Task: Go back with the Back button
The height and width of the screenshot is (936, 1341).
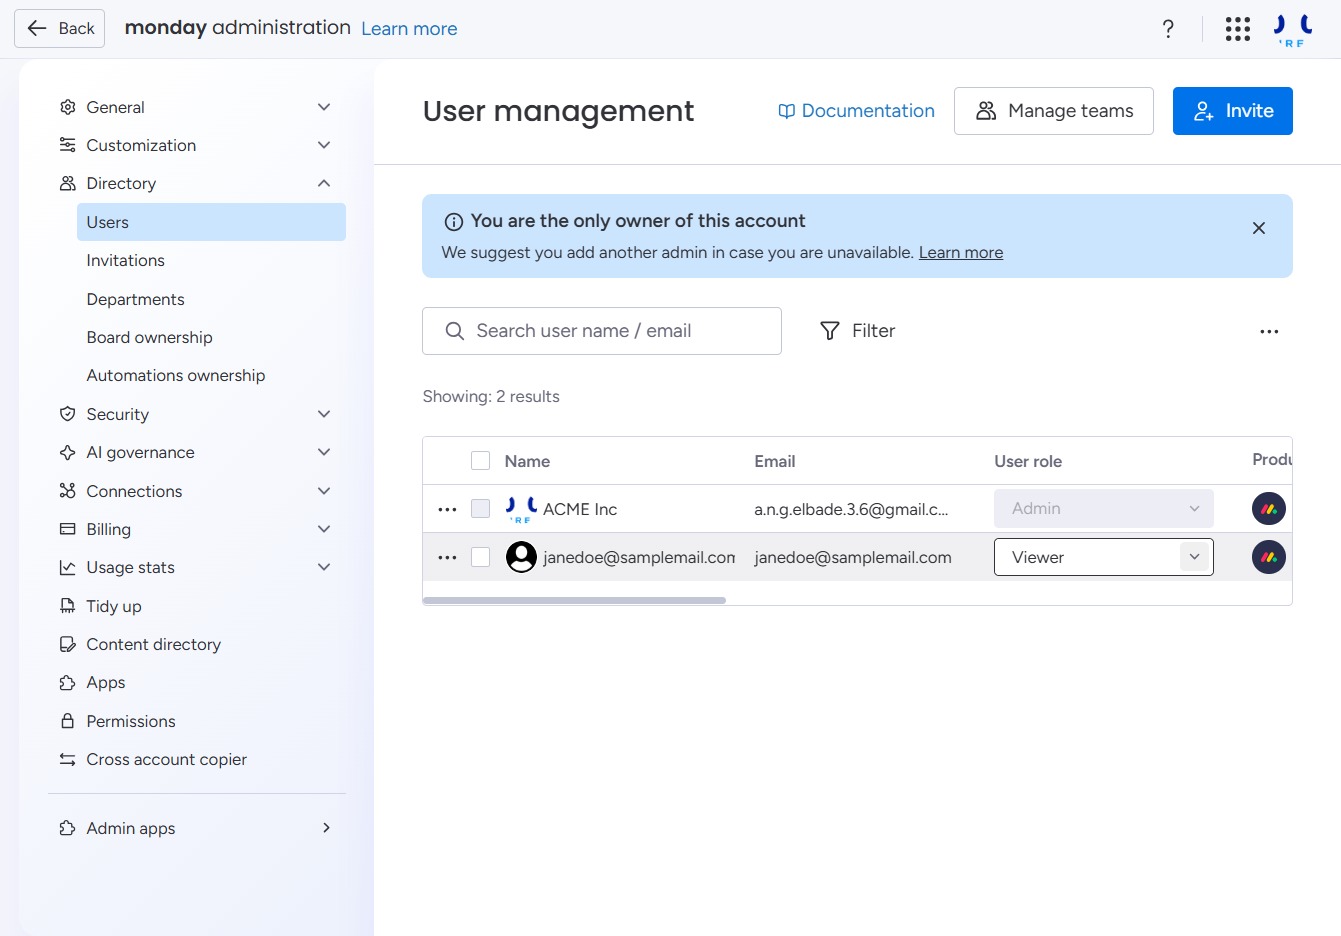Action: 60,28
